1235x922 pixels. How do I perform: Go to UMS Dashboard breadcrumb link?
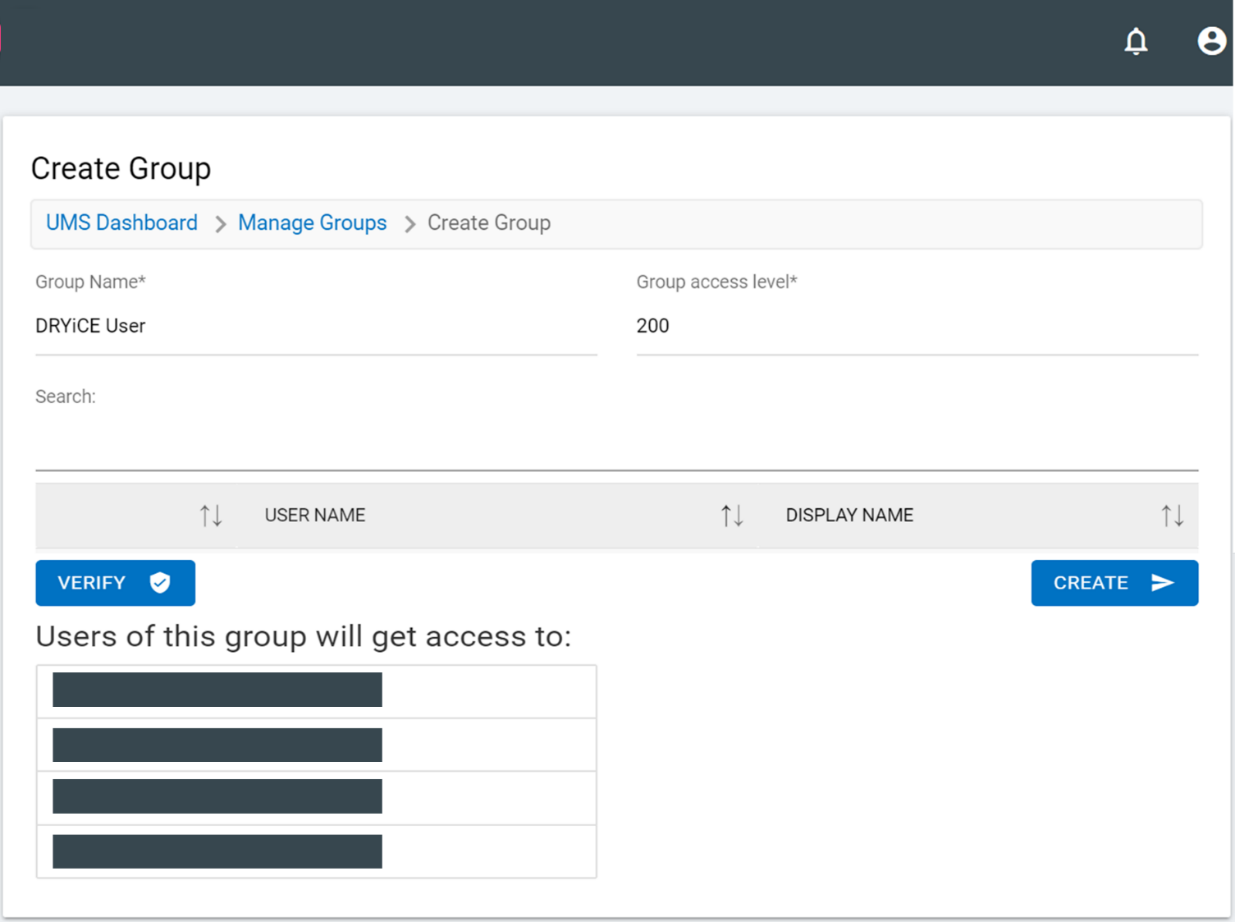point(122,223)
